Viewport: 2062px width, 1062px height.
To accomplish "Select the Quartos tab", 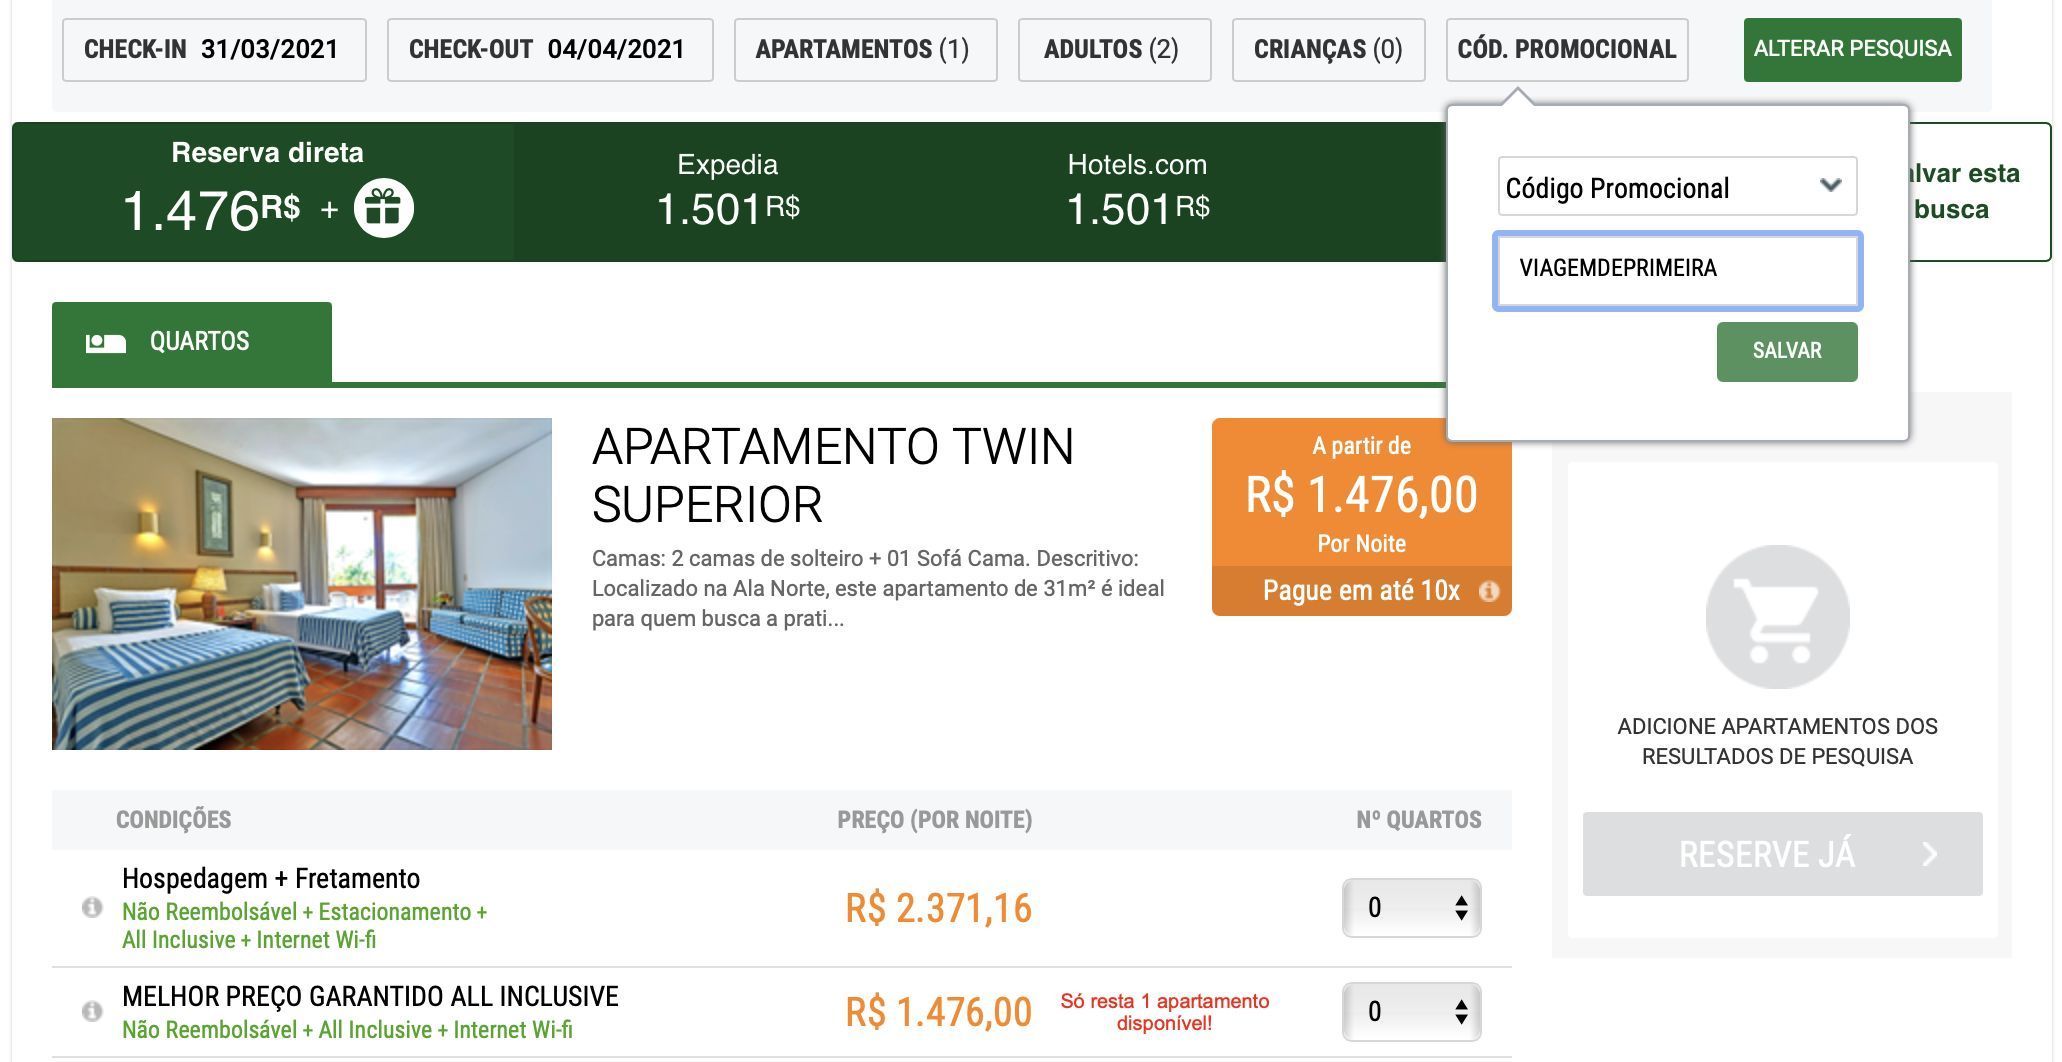I will [x=192, y=342].
